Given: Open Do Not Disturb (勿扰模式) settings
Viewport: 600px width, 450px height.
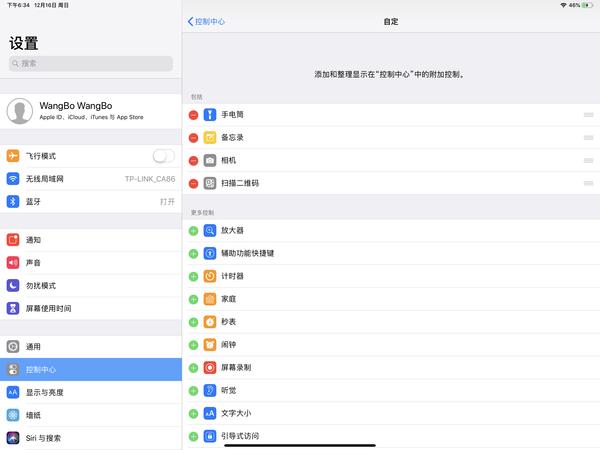Looking at the screenshot, I should pos(91,285).
